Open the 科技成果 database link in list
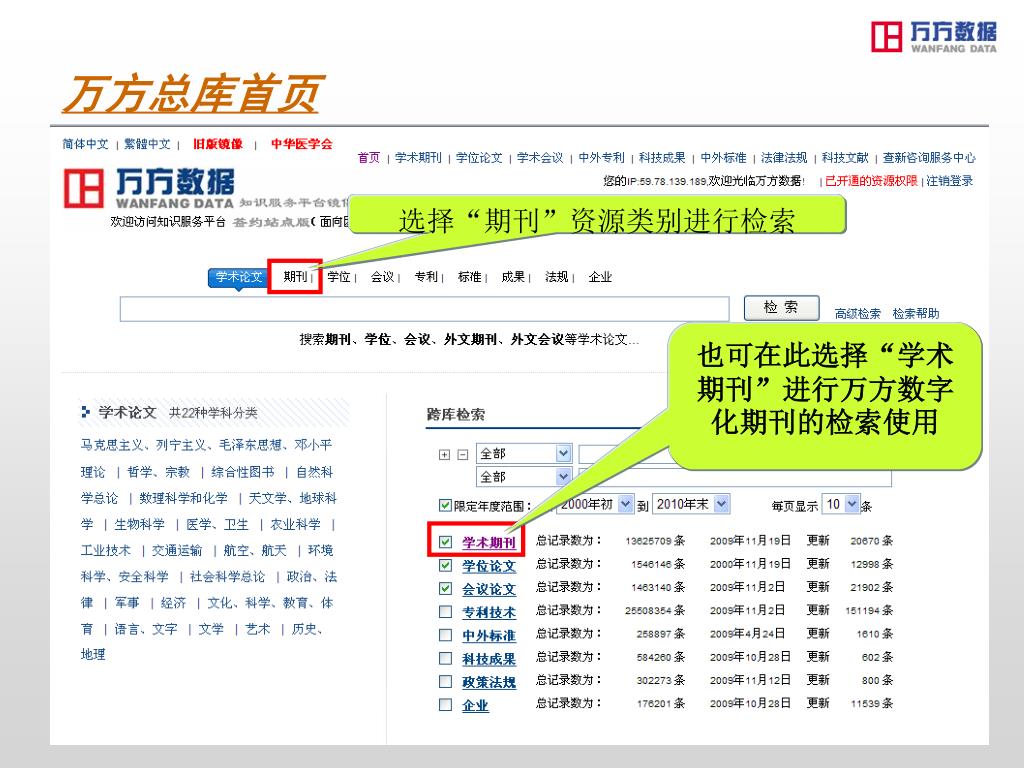 coord(488,659)
